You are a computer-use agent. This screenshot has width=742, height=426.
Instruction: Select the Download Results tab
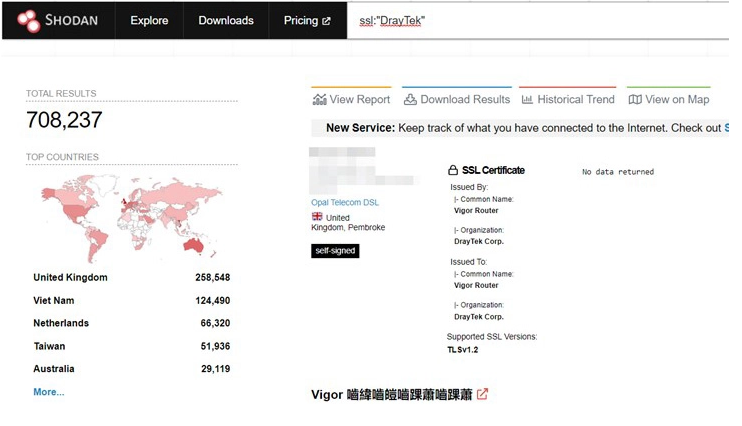click(x=457, y=99)
